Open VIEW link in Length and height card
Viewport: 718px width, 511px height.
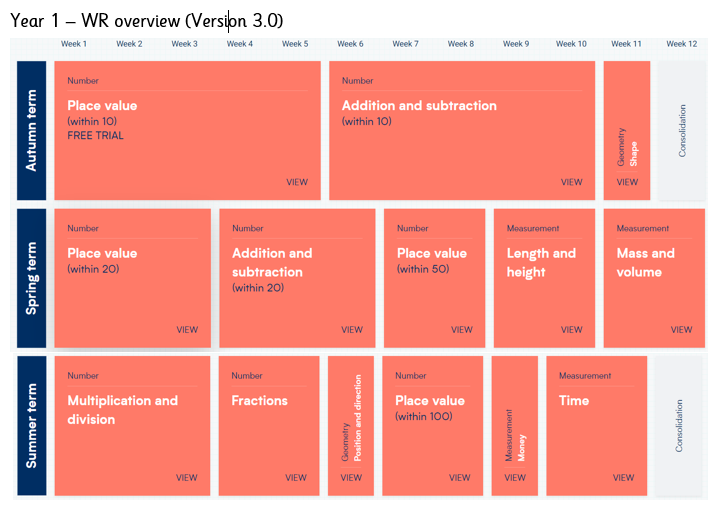tap(571, 330)
